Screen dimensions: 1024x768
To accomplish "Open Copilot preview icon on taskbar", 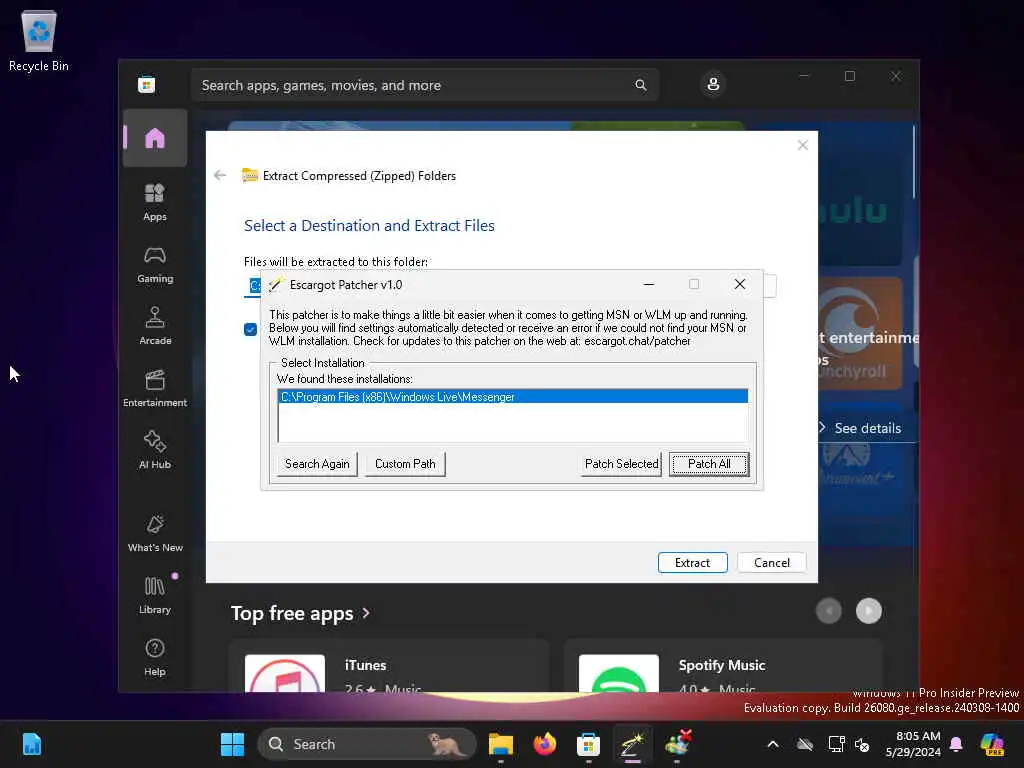I will click(992, 744).
